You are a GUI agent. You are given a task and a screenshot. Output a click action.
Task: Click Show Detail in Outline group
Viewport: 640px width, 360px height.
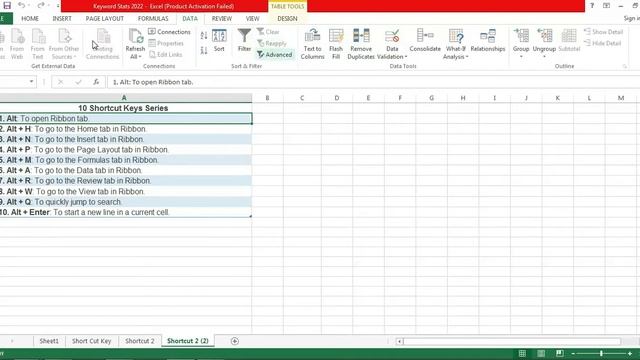click(x=603, y=32)
